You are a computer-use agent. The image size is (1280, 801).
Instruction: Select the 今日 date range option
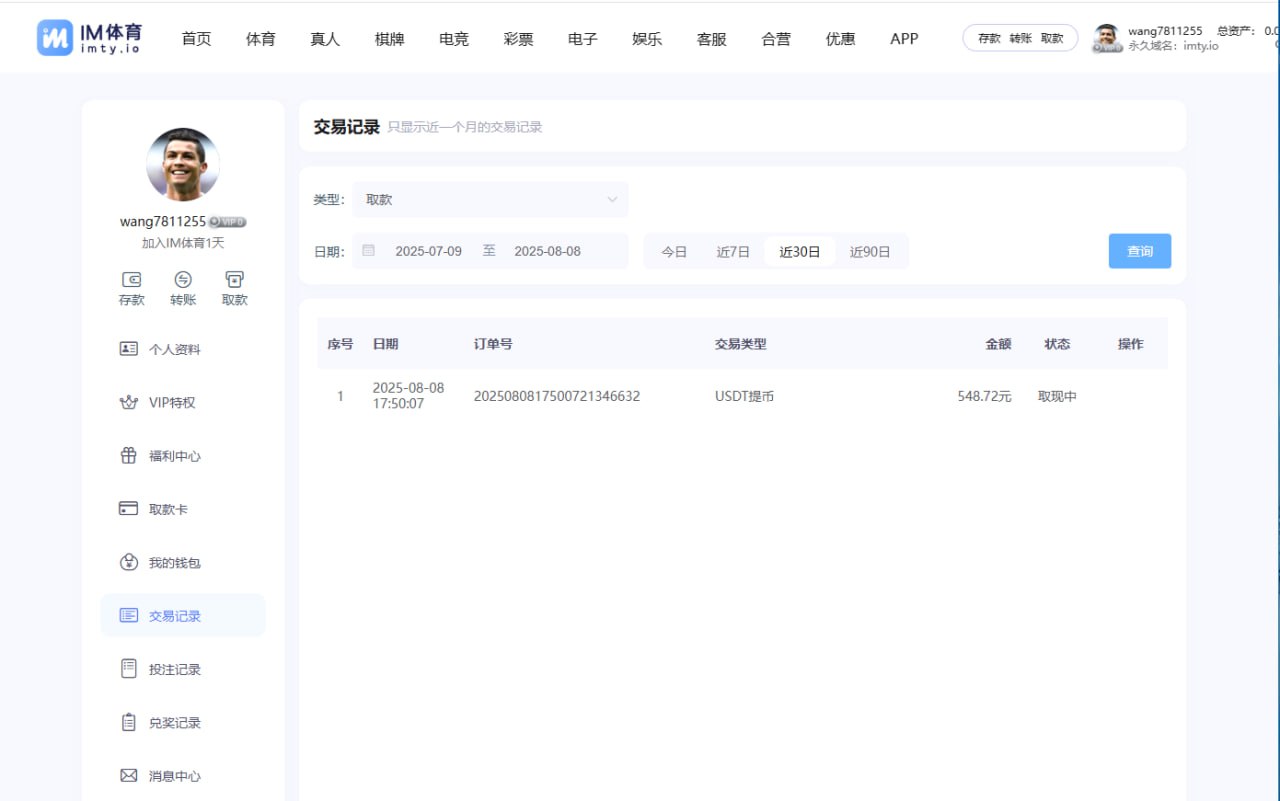pos(674,252)
